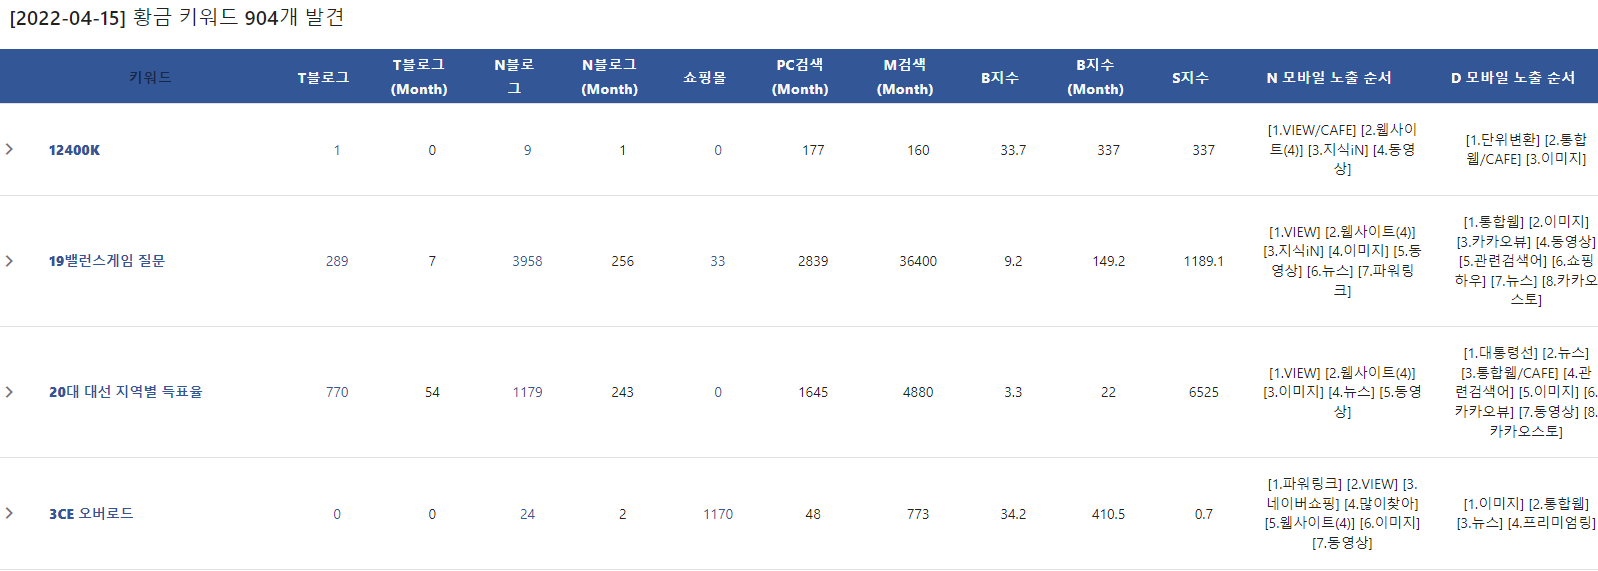Sort by the T블로그 (Month) column header

click(x=419, y=77)
